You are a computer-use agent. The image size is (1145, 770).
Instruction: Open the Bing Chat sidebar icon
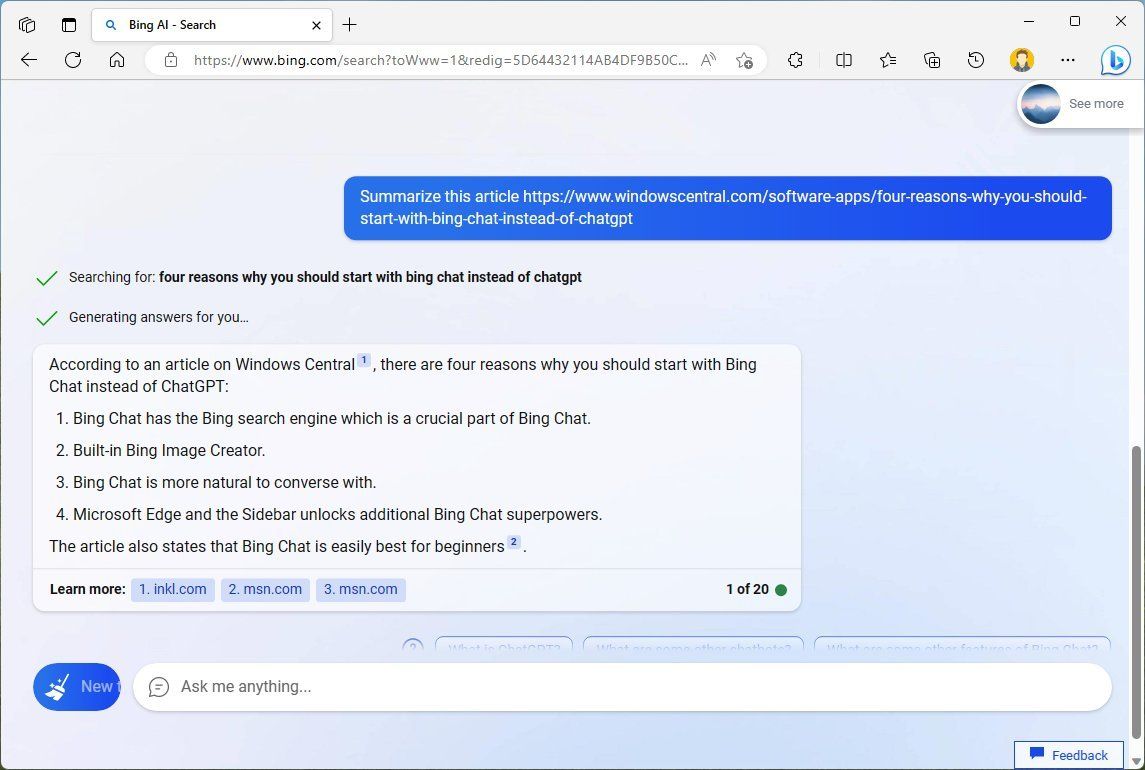pos(1115,60)
